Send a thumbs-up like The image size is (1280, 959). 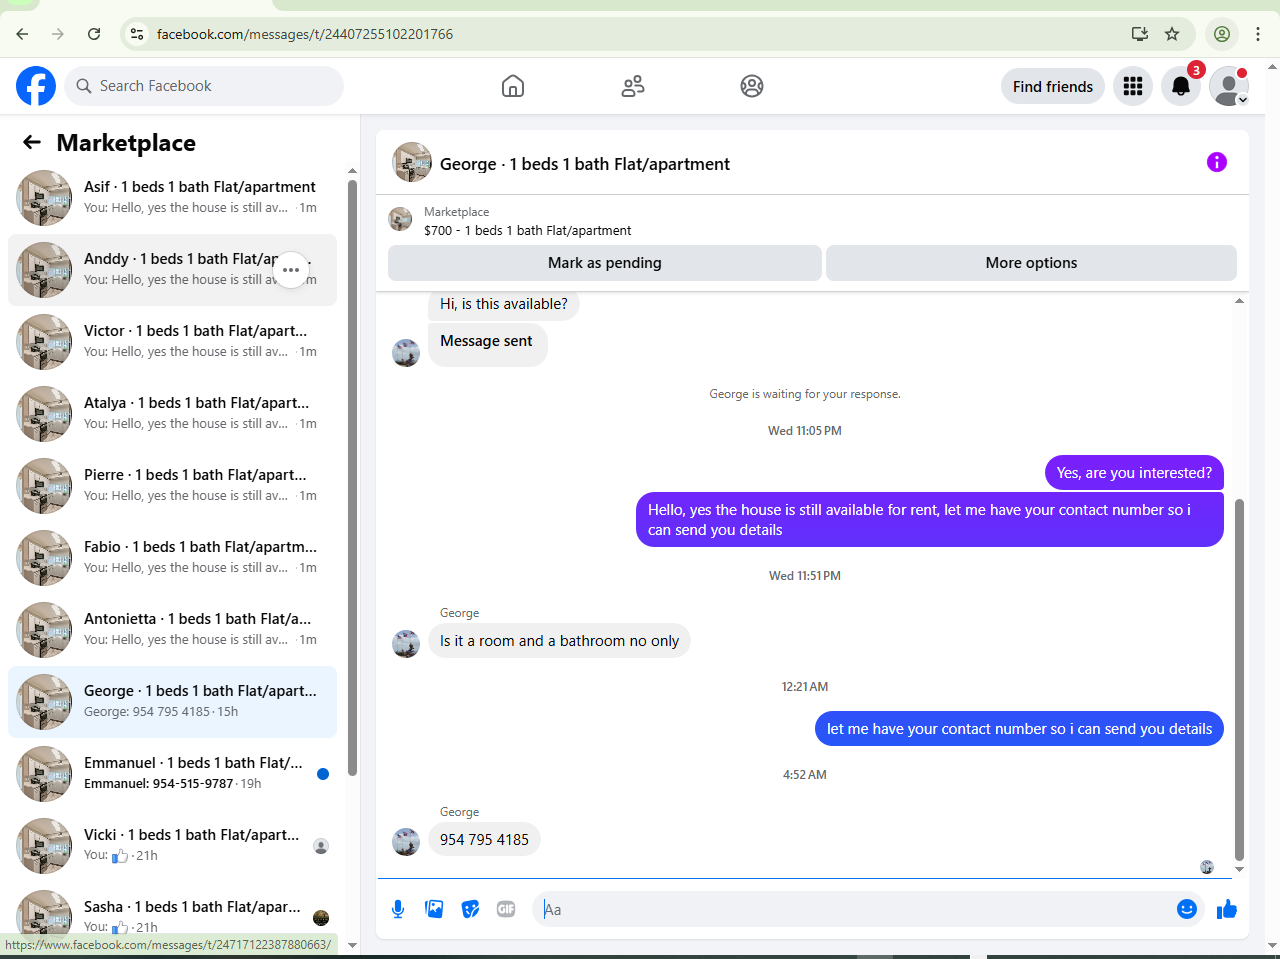[1227, 909]
